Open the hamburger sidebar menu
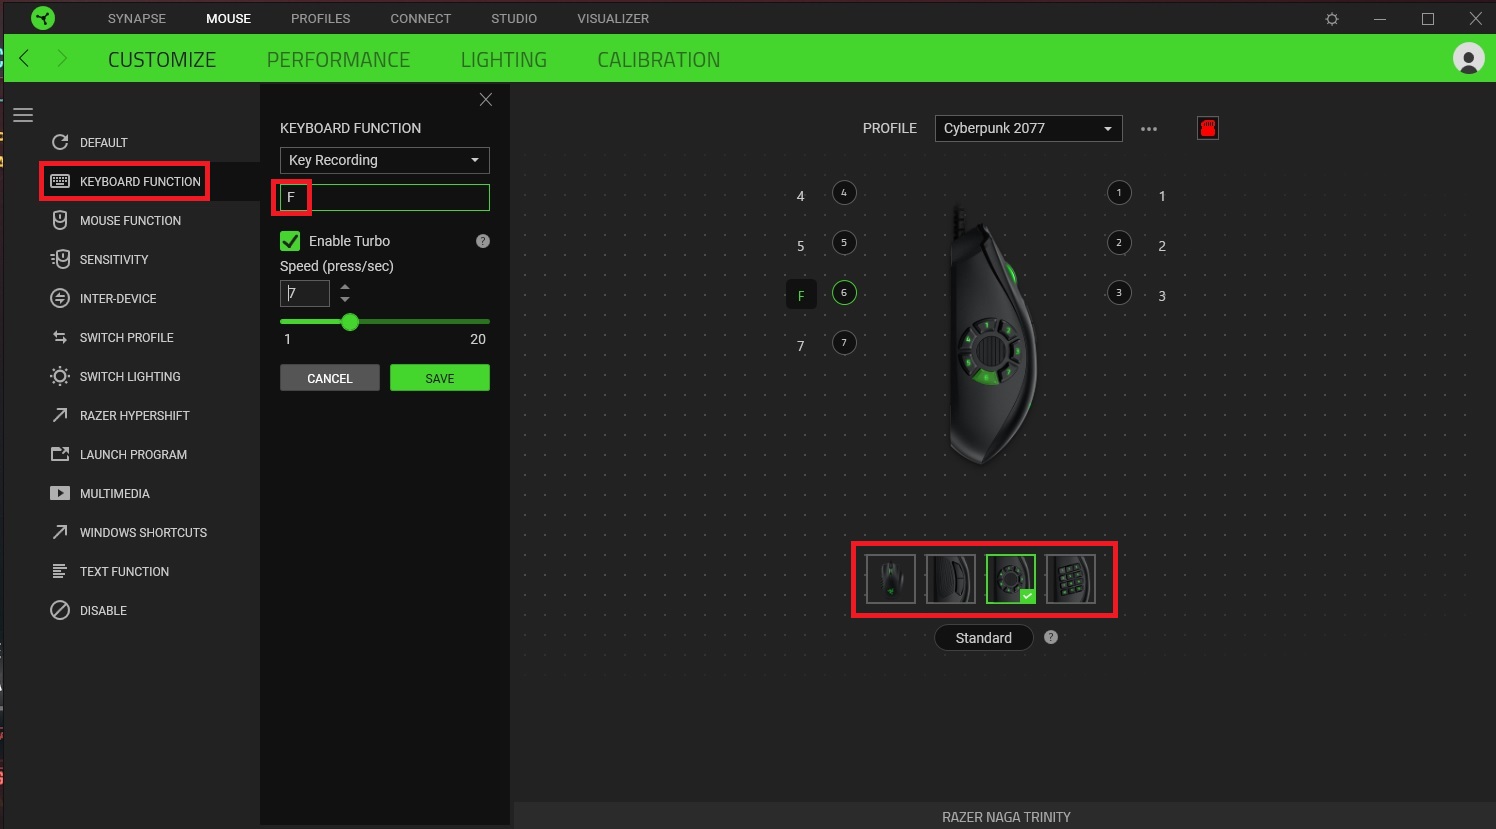This screenshot has width=1496, height=829. point(23,115)
